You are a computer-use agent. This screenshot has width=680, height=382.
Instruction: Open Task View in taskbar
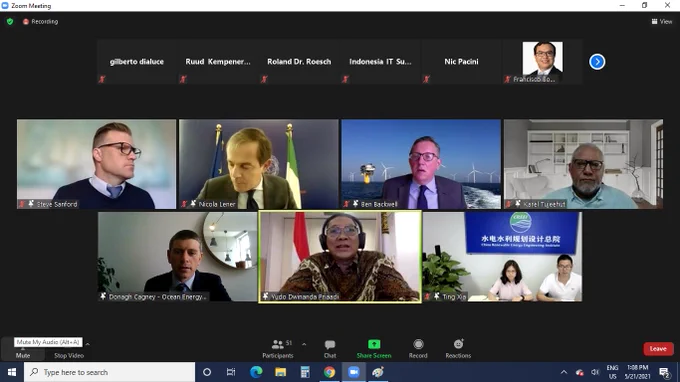click(x=231, y=372)
